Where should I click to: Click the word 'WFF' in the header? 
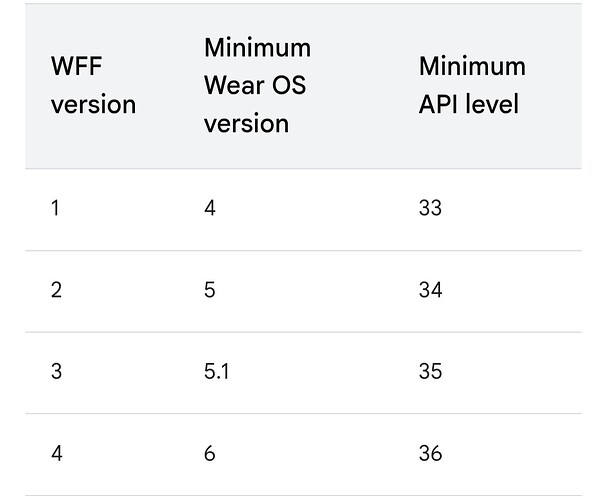click(x=77, y=67)
